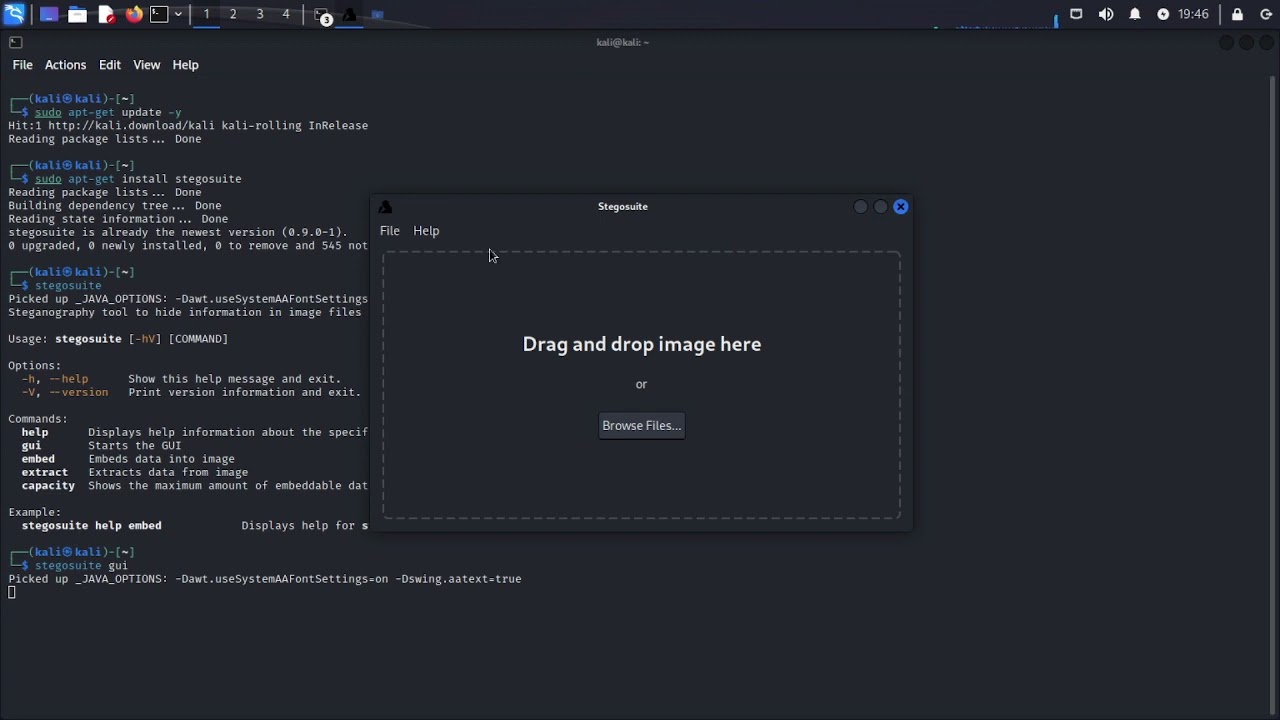Open the Kali dragon applications menu

(14, 14)
